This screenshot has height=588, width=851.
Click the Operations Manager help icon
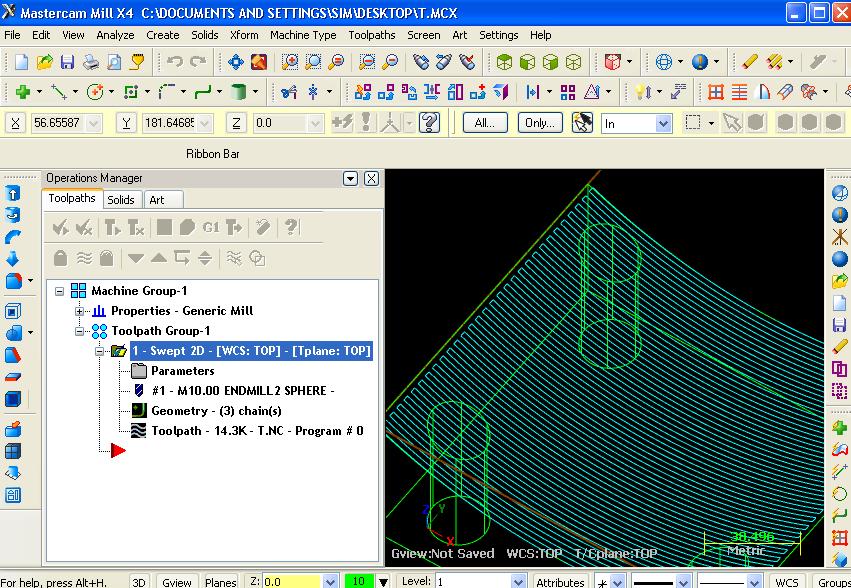click(291, 227)
